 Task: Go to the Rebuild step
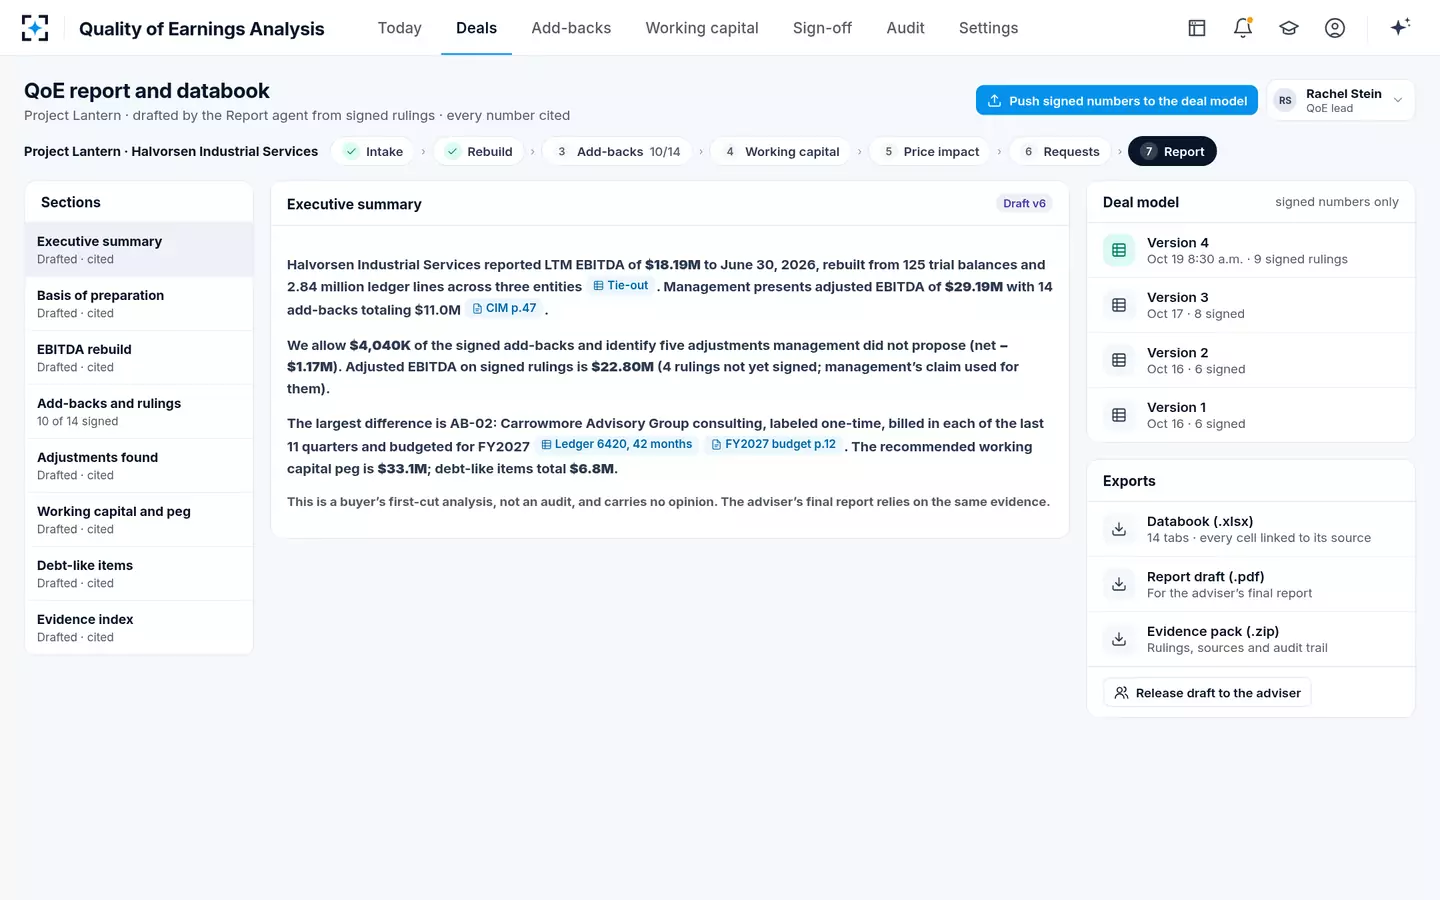(x=479, y=151)
